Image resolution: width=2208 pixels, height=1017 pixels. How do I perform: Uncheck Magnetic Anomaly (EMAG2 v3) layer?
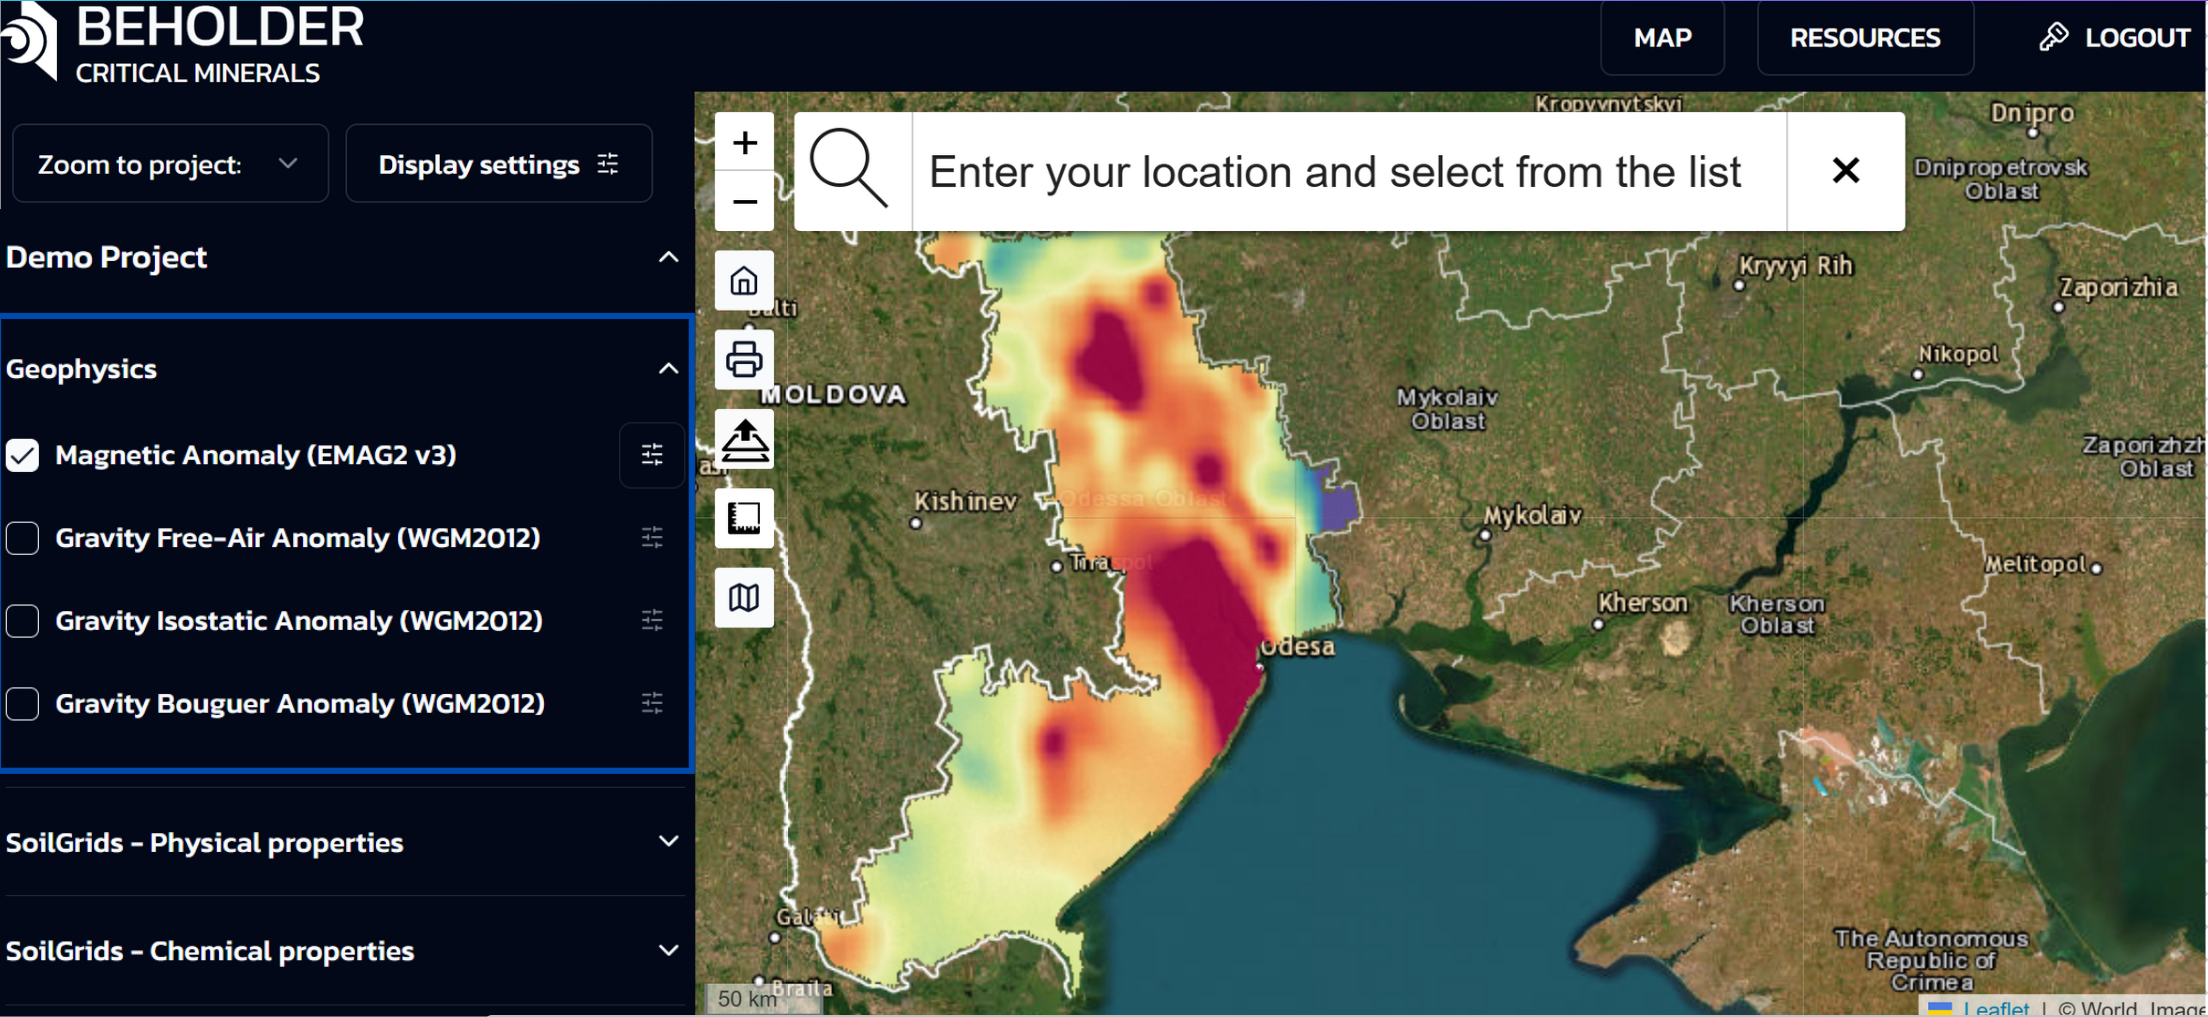point(23,455)
